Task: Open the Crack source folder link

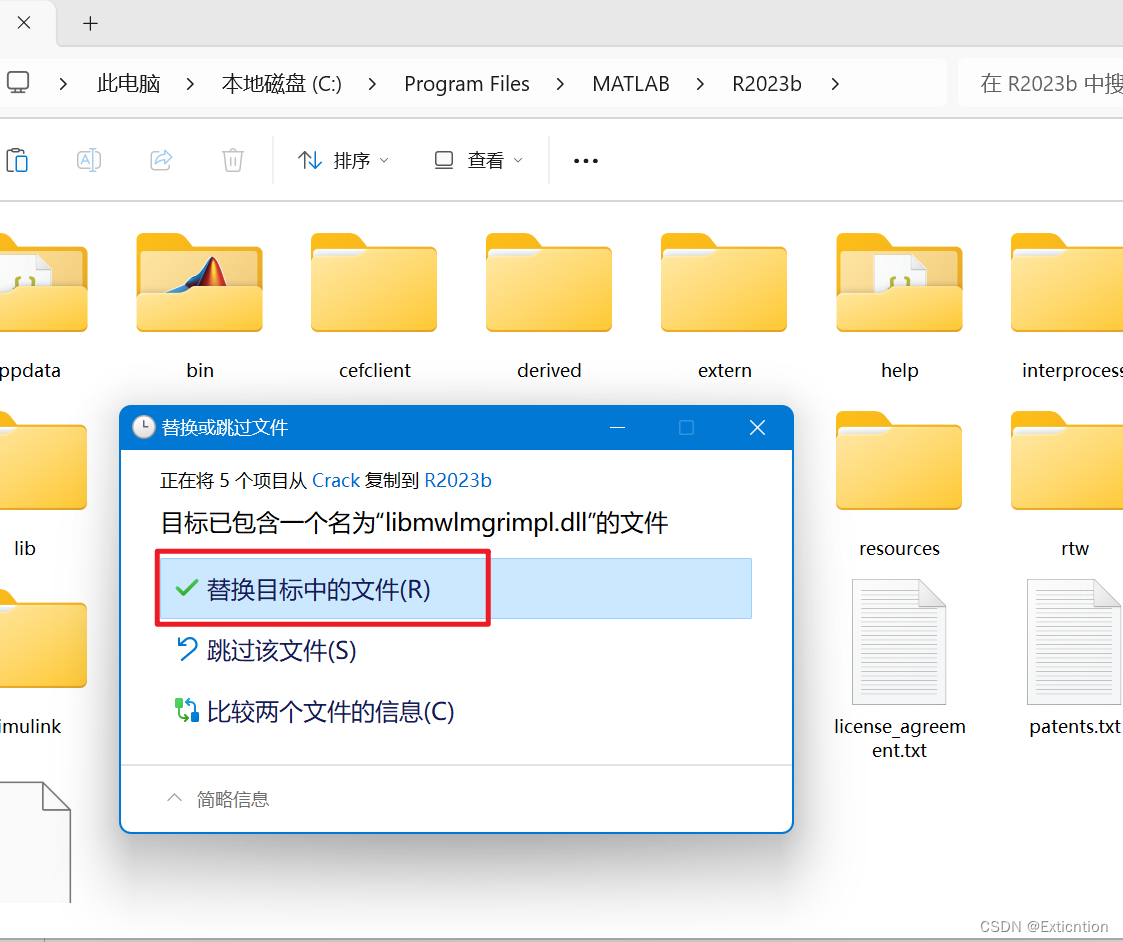Action: [x=335, y=480]
